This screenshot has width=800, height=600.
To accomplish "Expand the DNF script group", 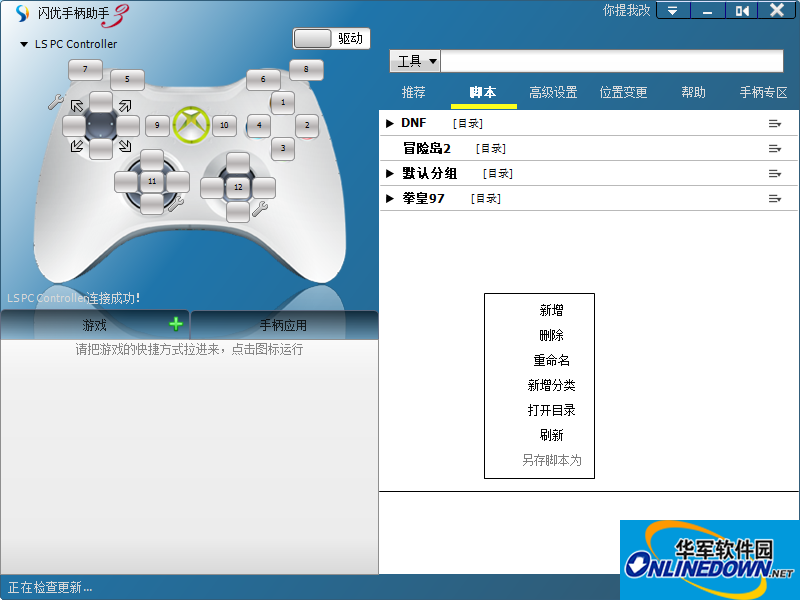I will tap(390, 123).
